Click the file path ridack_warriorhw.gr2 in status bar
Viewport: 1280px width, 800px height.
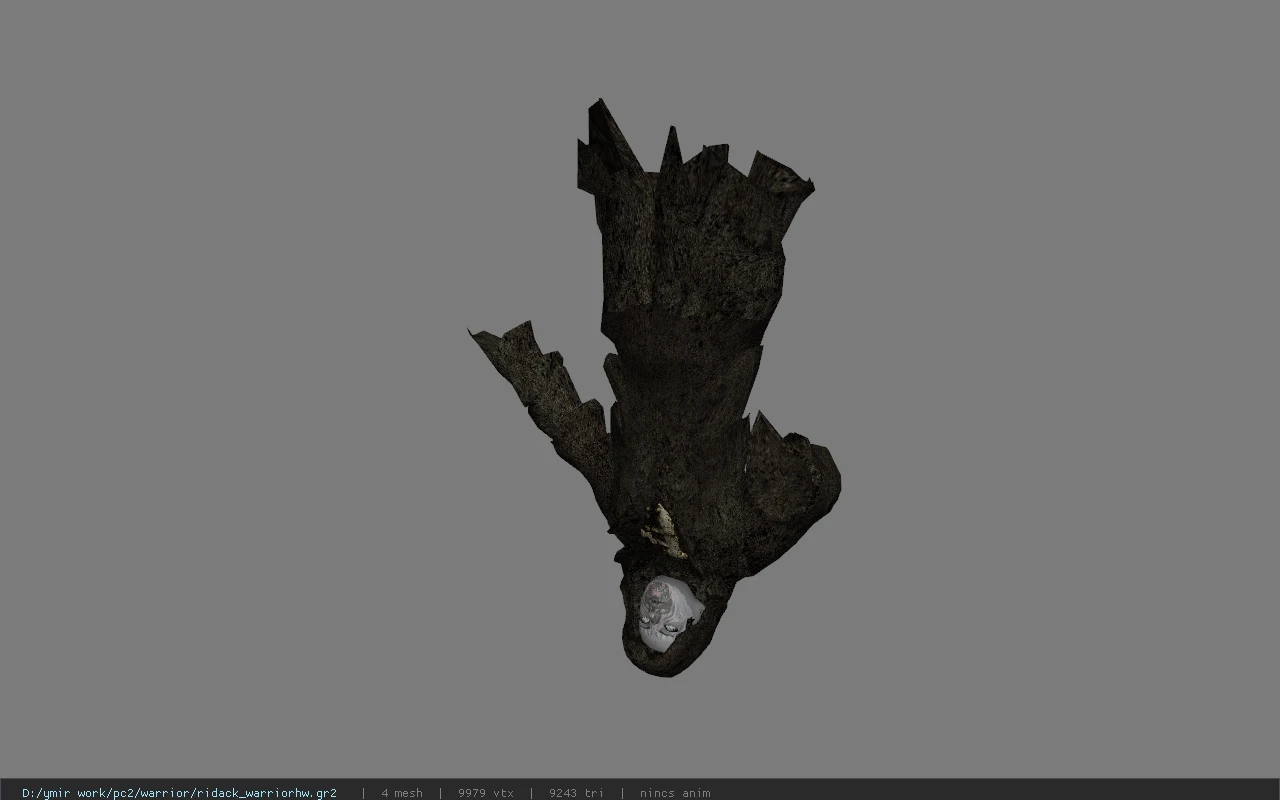point(179,793)
